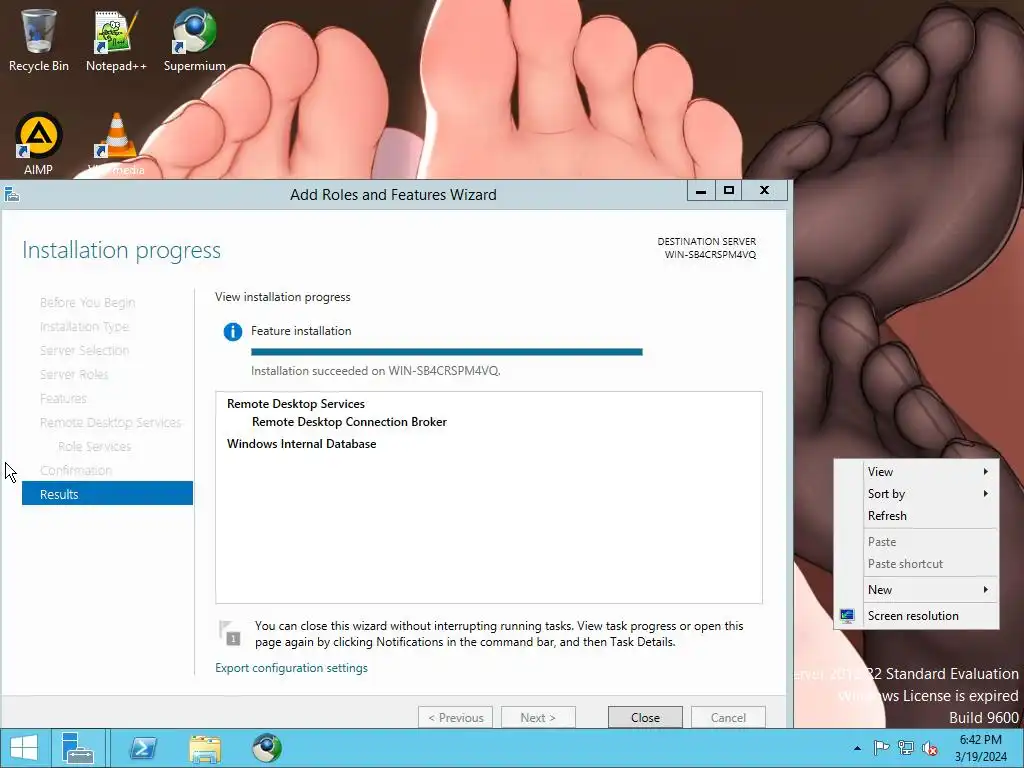Open the Recycle Bin desktop icon

pos(38,40)
